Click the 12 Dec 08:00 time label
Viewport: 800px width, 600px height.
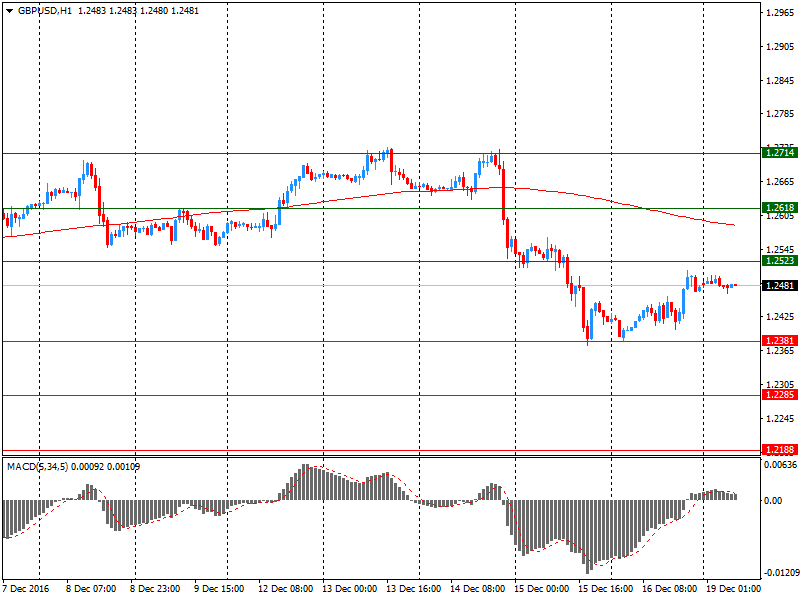[x=286, y=589]
